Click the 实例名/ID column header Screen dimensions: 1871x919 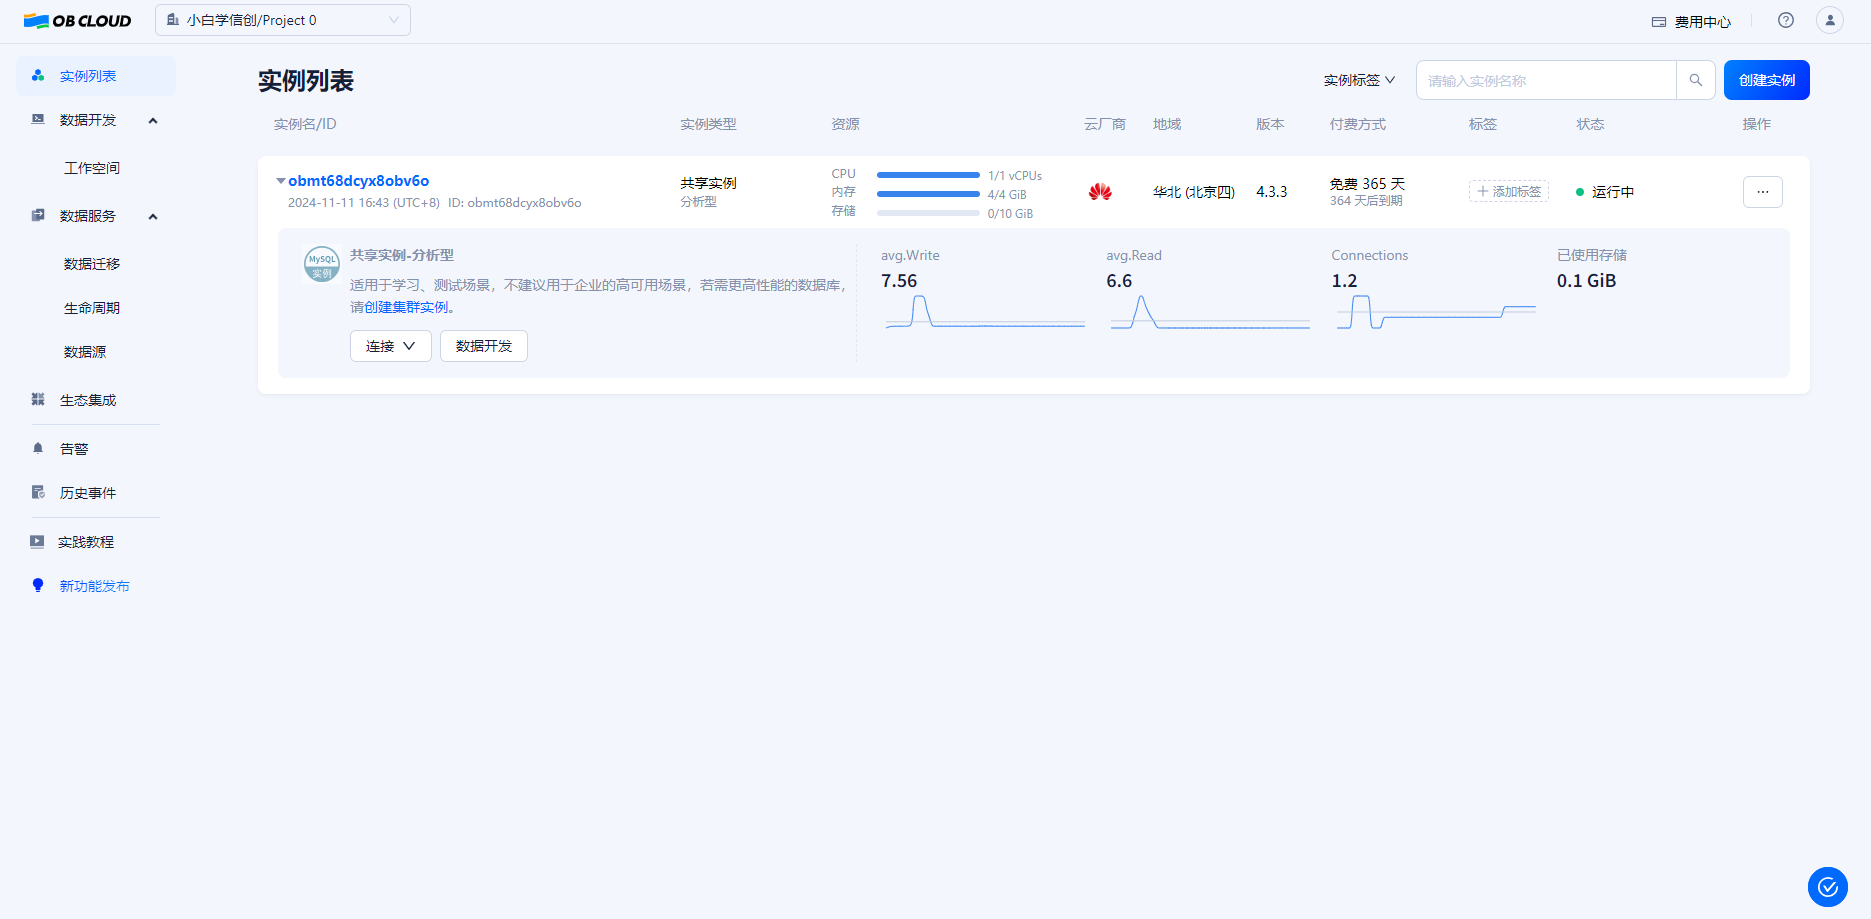click(305, 124)
